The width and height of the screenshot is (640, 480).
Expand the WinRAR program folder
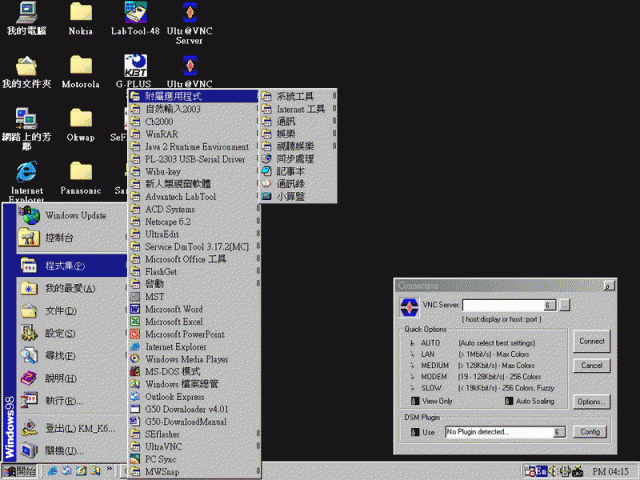[194, 134]
